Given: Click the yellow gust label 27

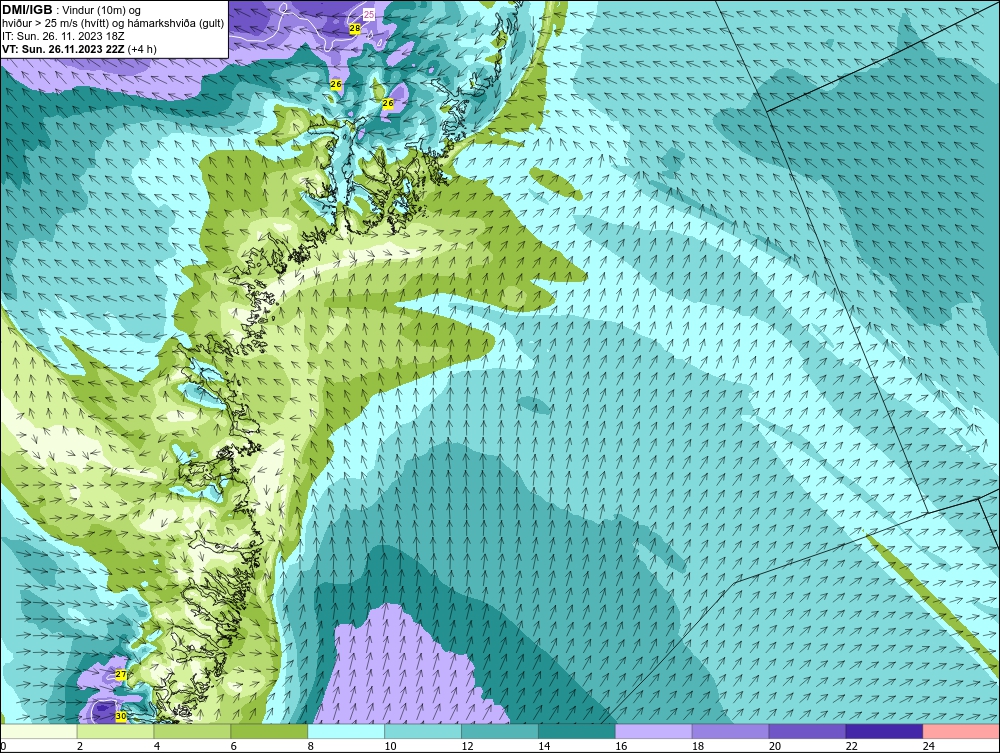Looking at the screenshot, I should (121, 675).
